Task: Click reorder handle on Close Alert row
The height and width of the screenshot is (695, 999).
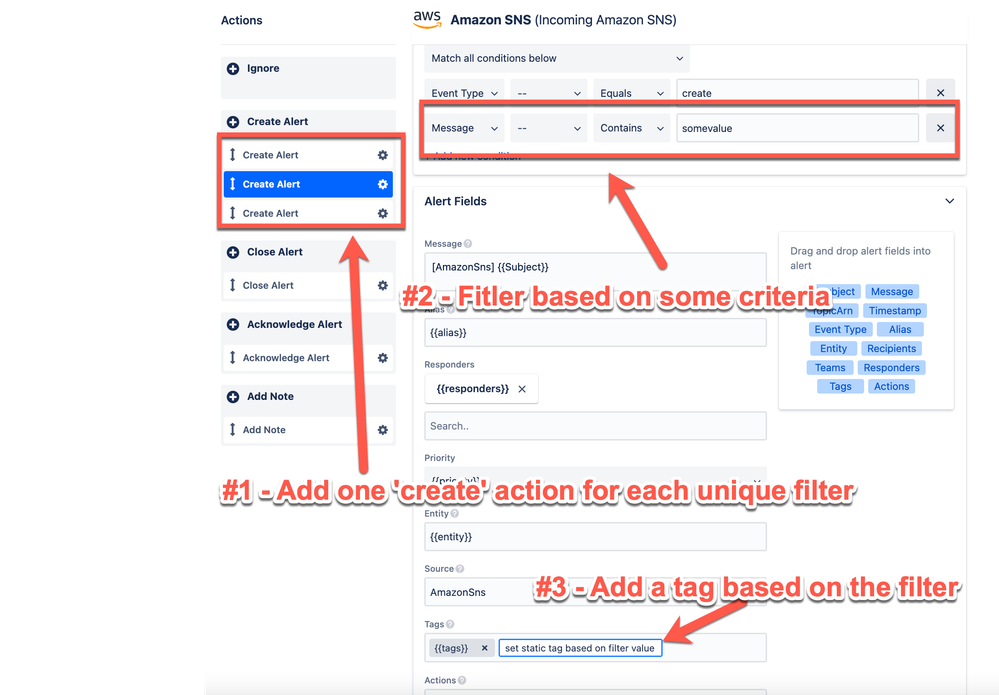Action: tap(233, 285)
